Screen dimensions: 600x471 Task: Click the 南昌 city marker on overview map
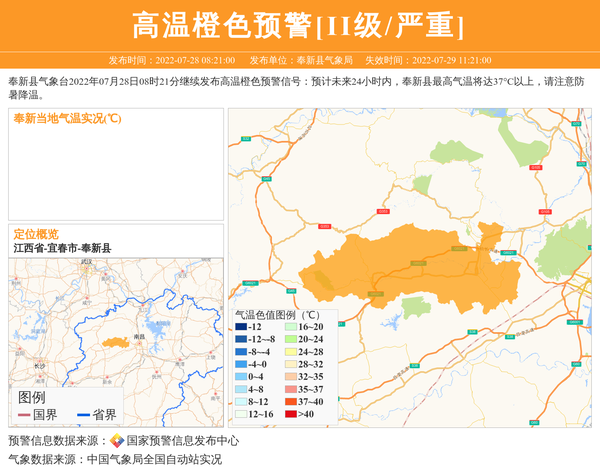pyautogui.click(x=139, y=342)
